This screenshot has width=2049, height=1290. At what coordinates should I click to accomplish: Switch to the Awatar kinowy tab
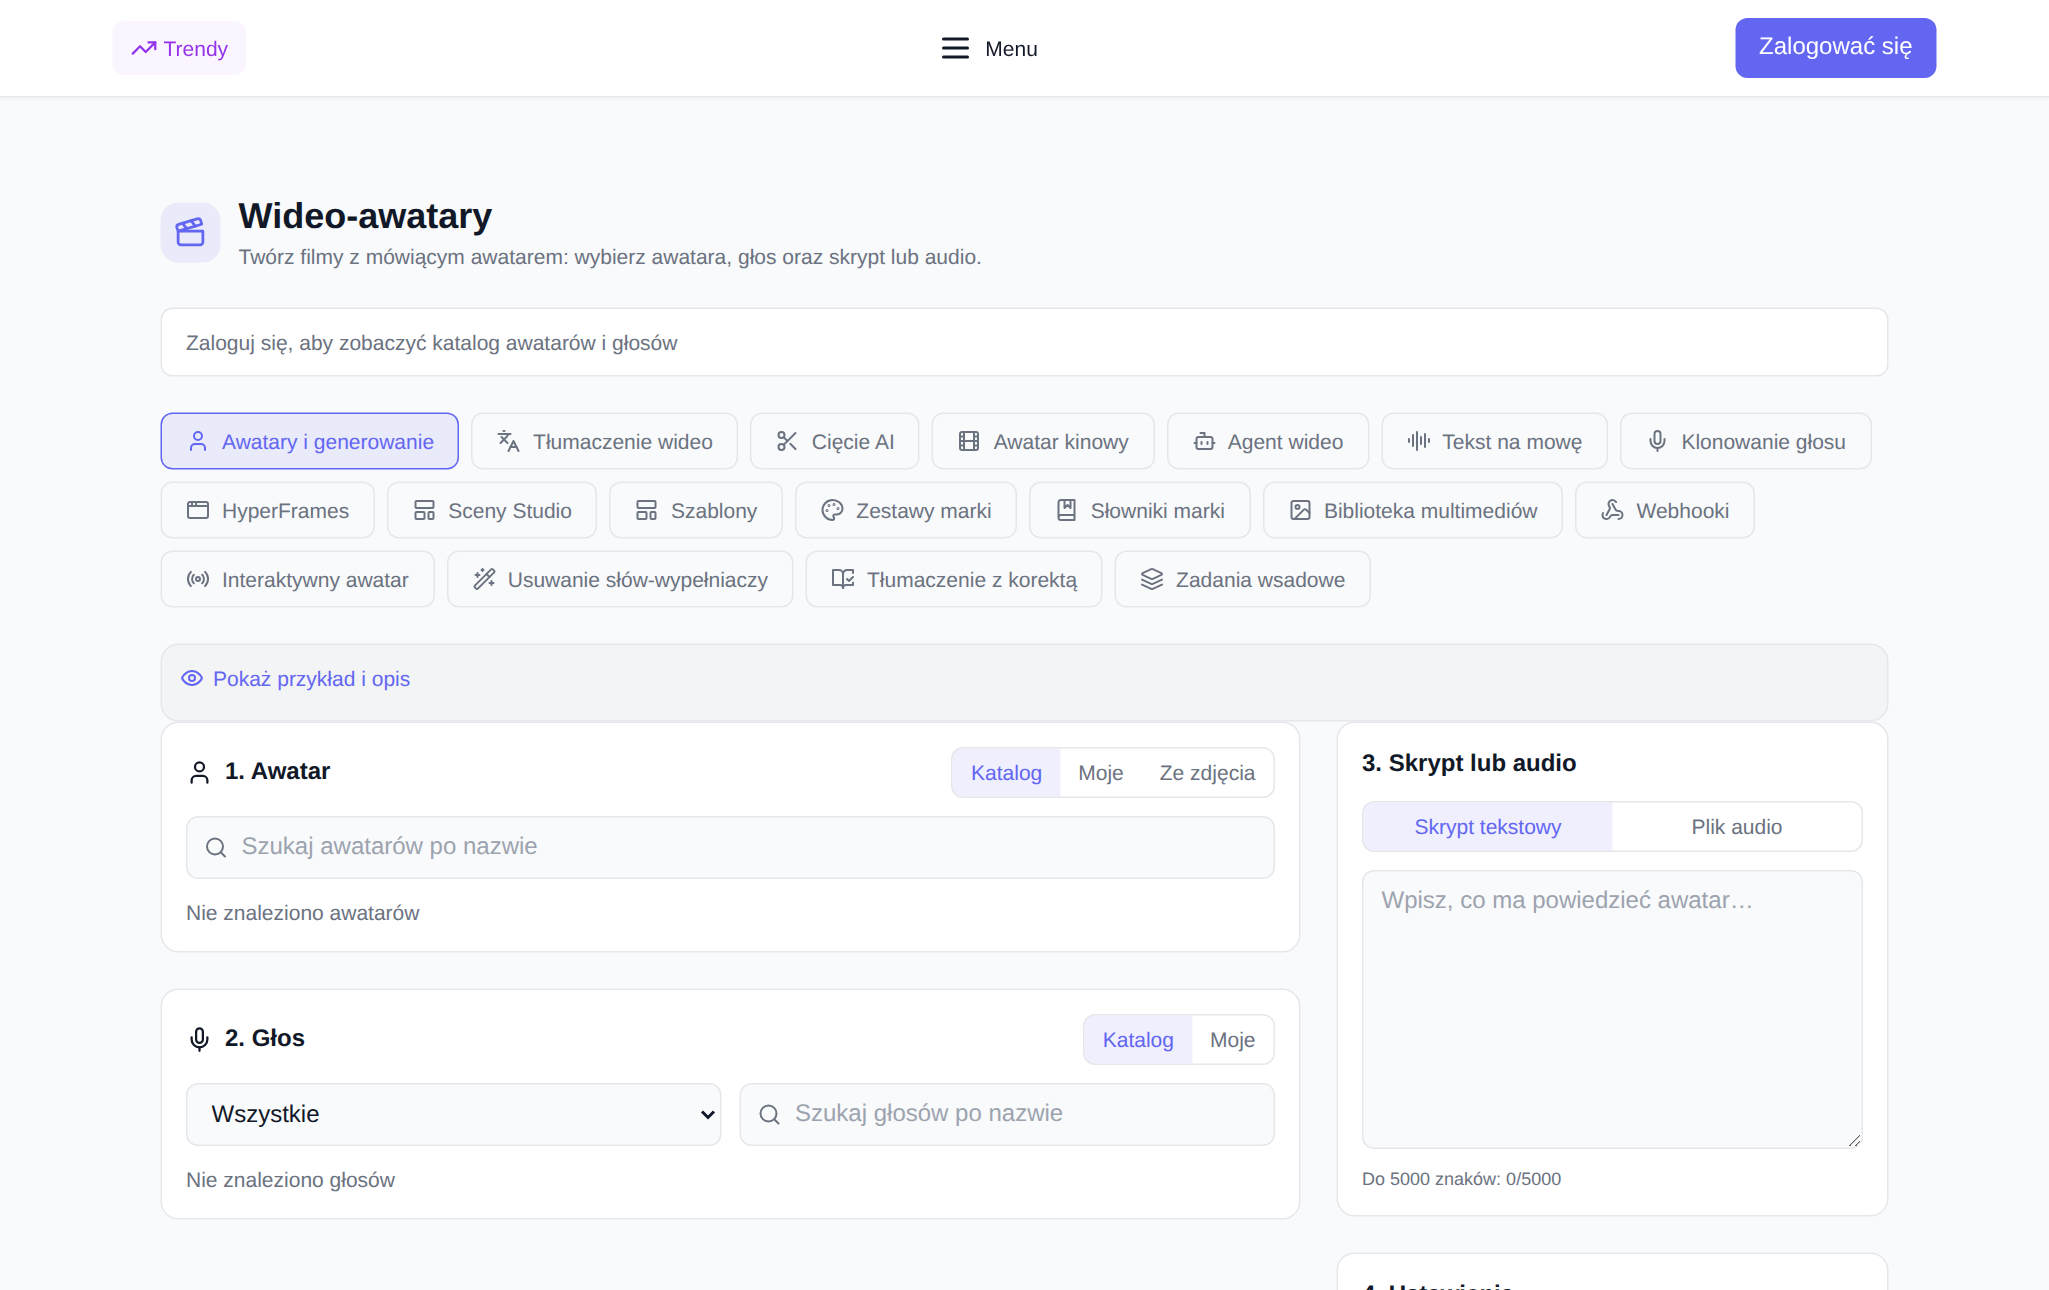tap(1043, 441)
